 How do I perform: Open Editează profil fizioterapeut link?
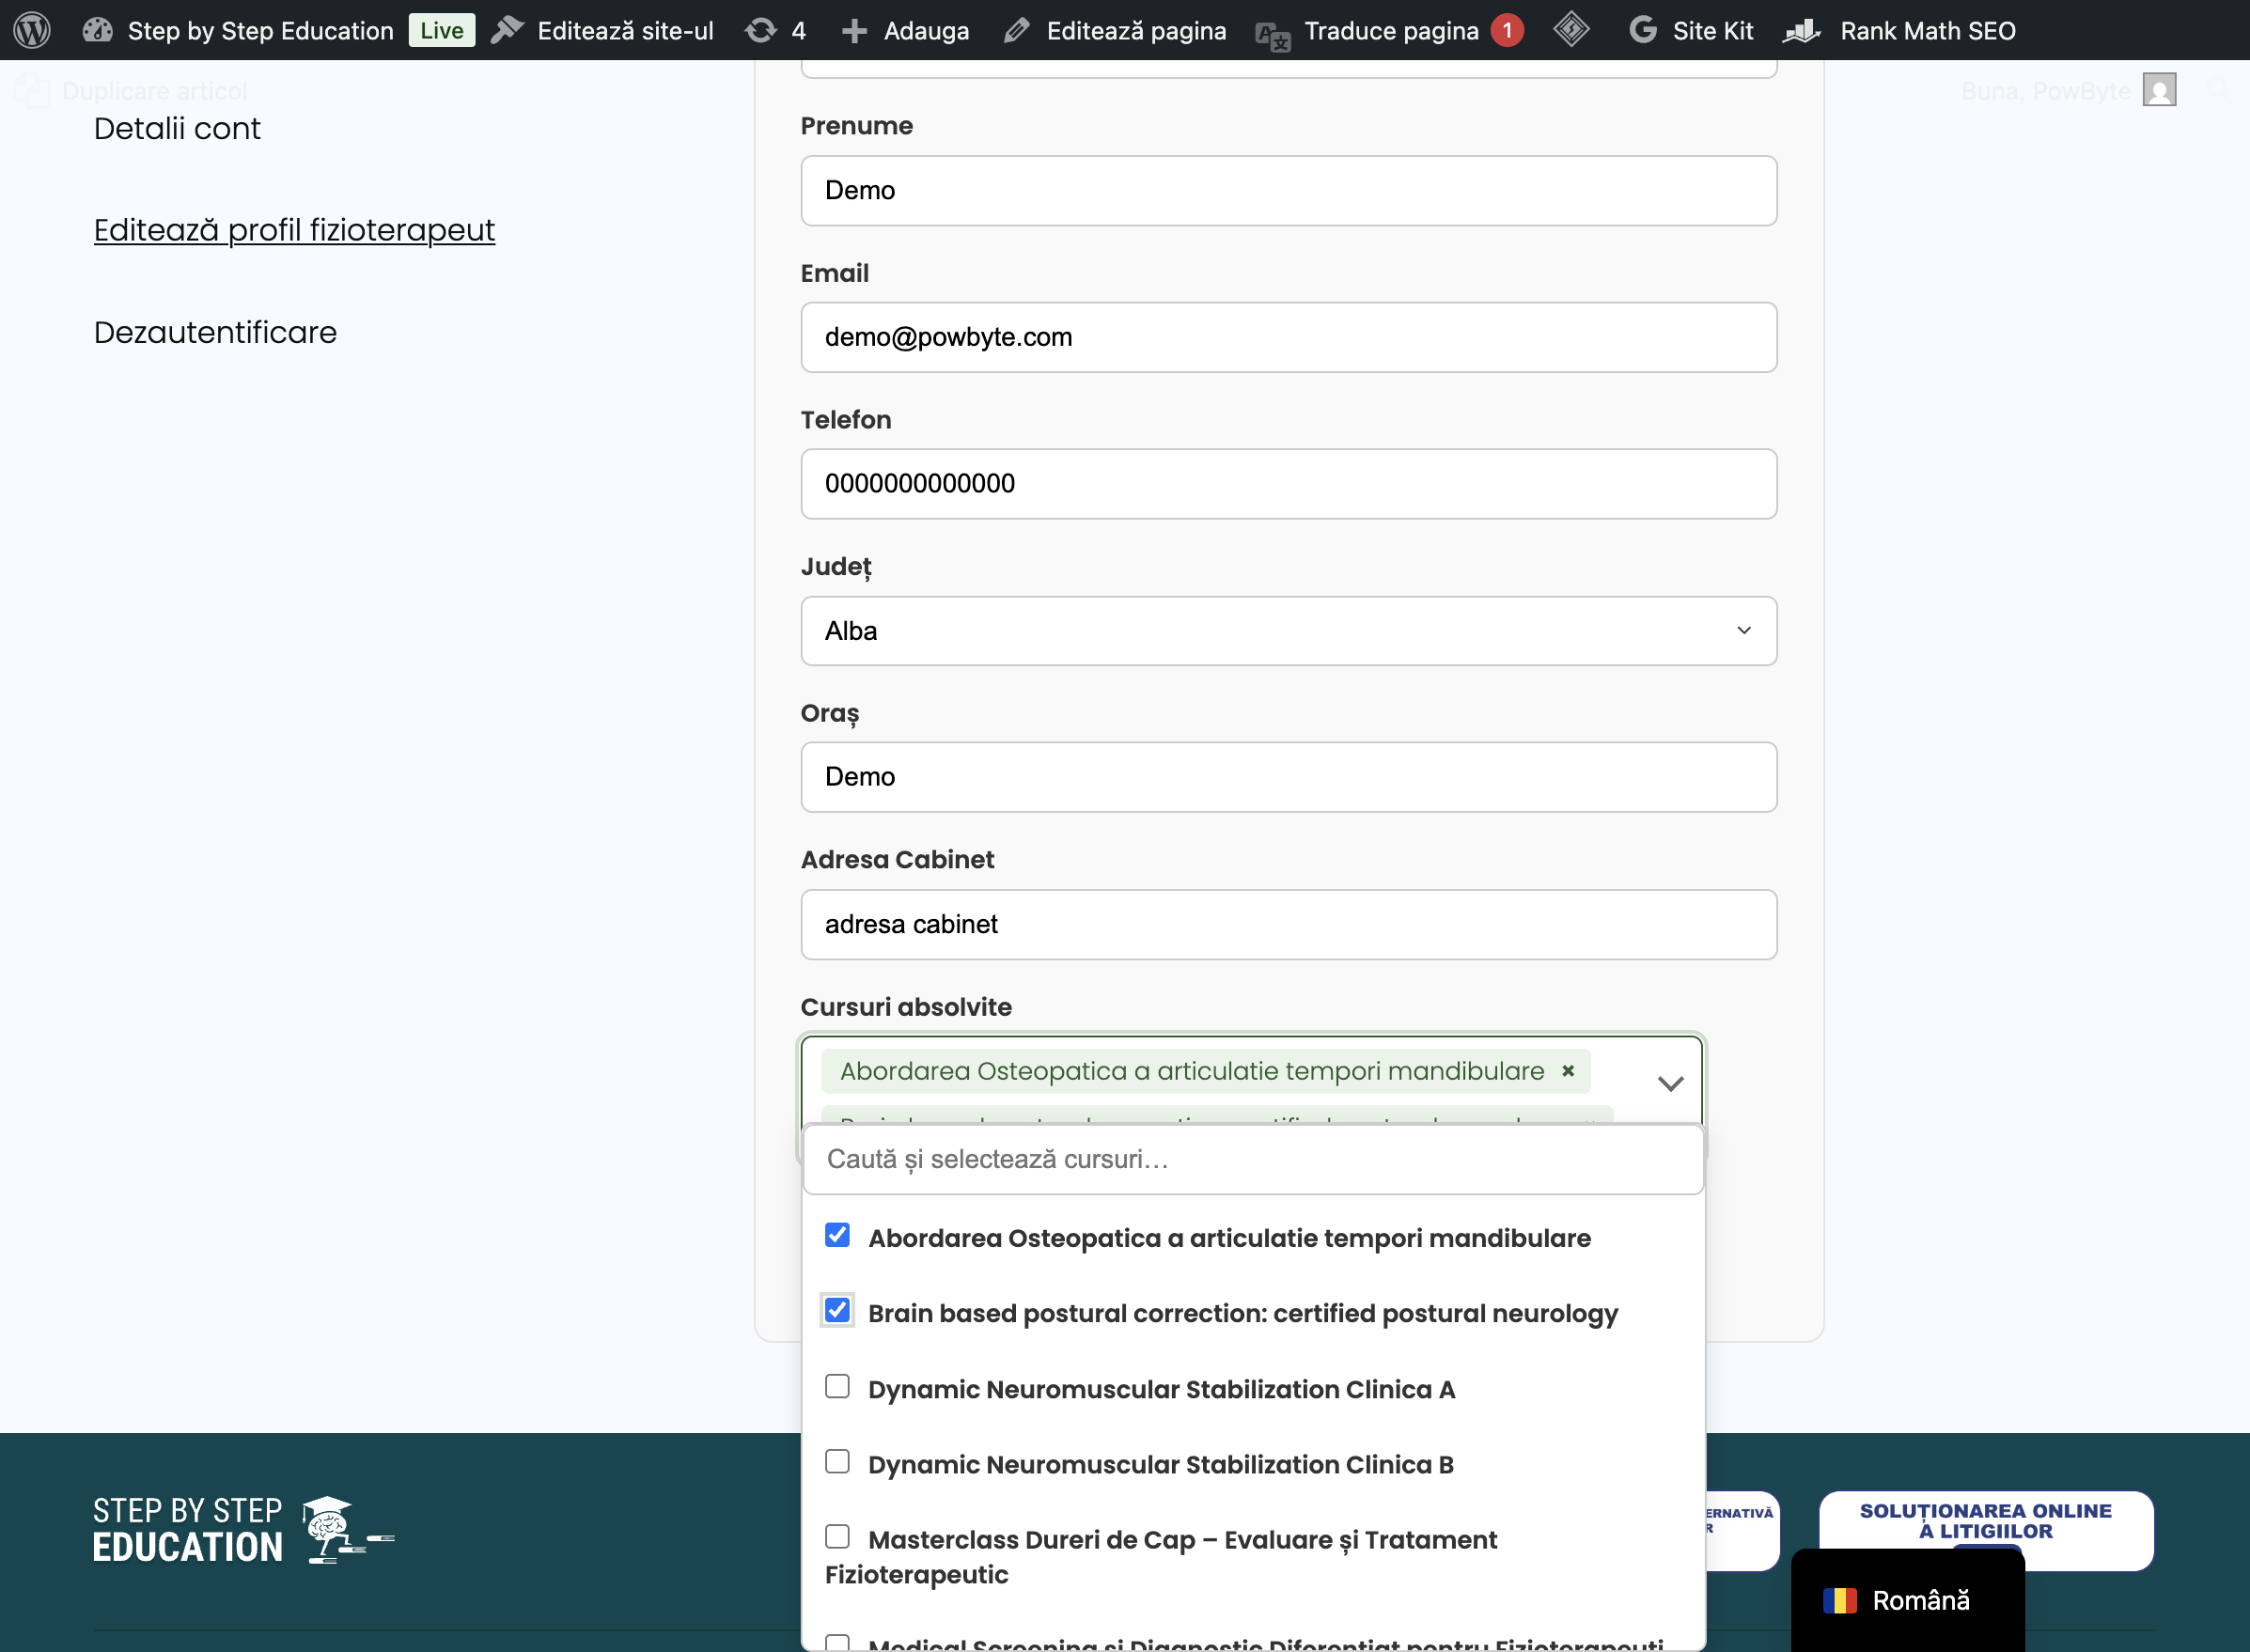pyautogui.click(x=294, y=230)
